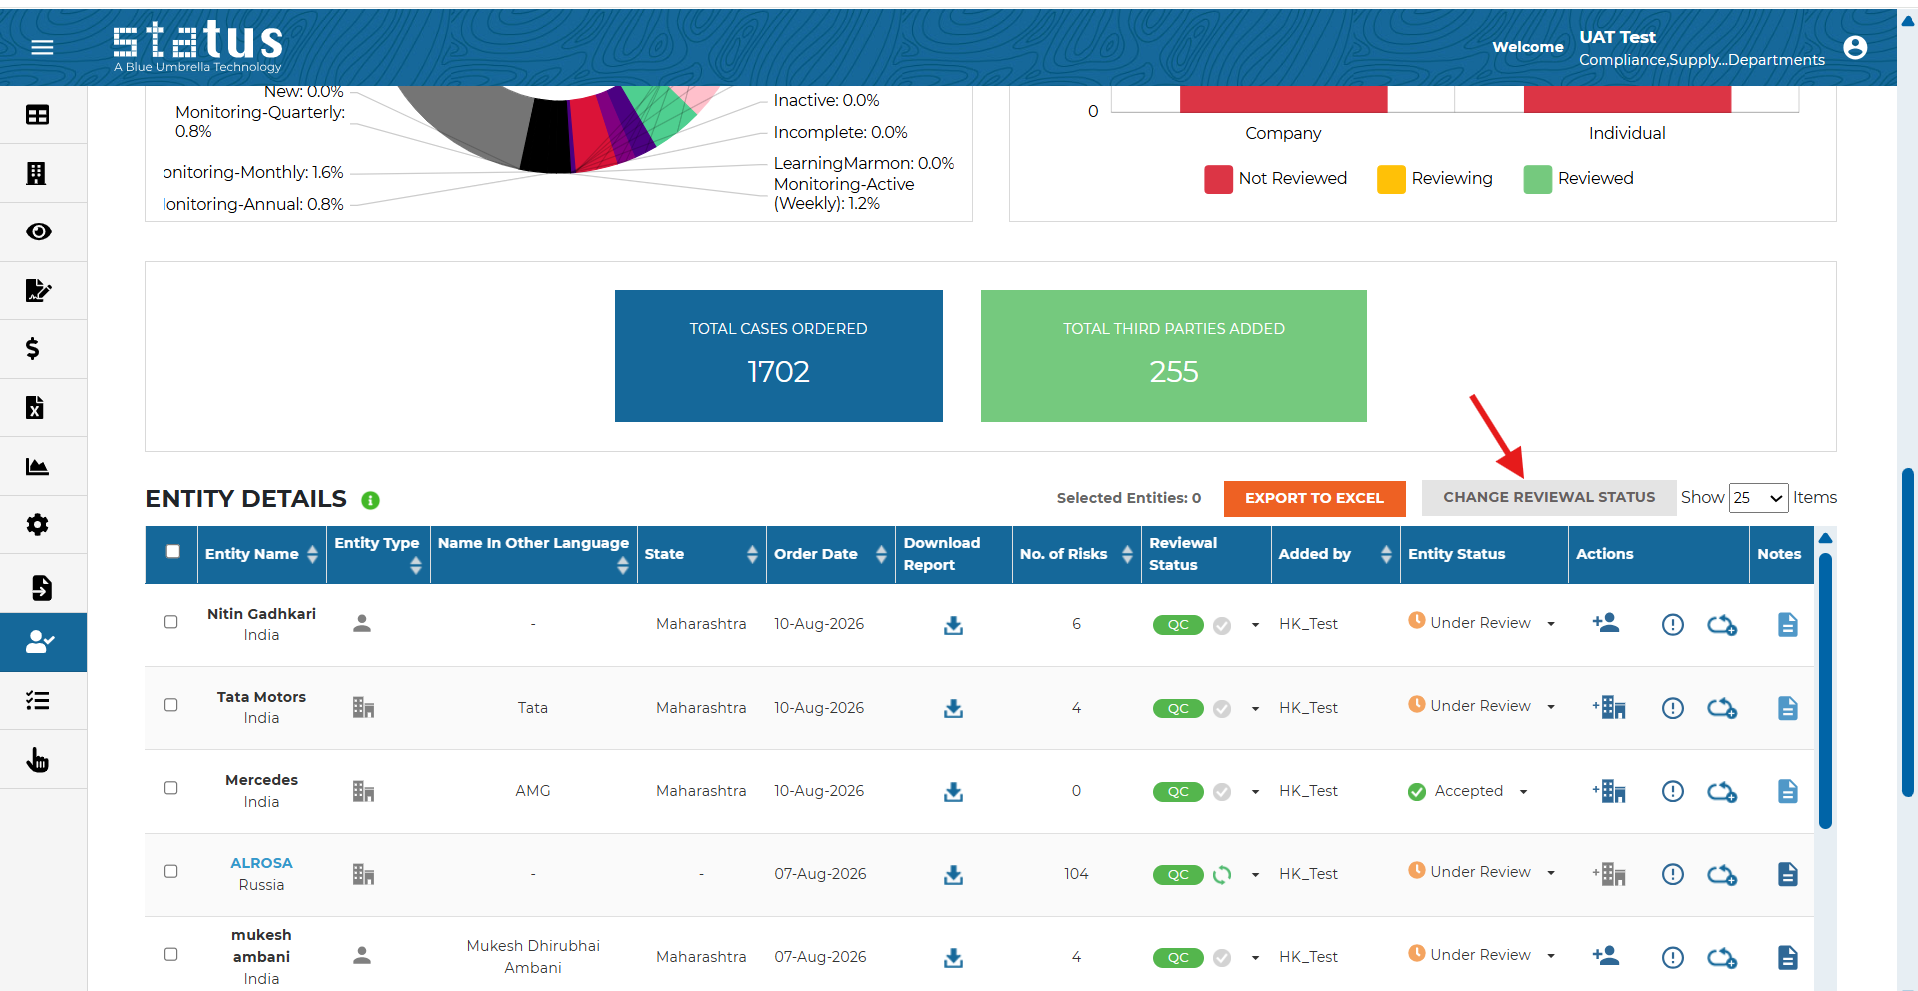Open the eye monitoring sidebar icon
Viewport: 1918px width, 991px height.
(38, 232)
